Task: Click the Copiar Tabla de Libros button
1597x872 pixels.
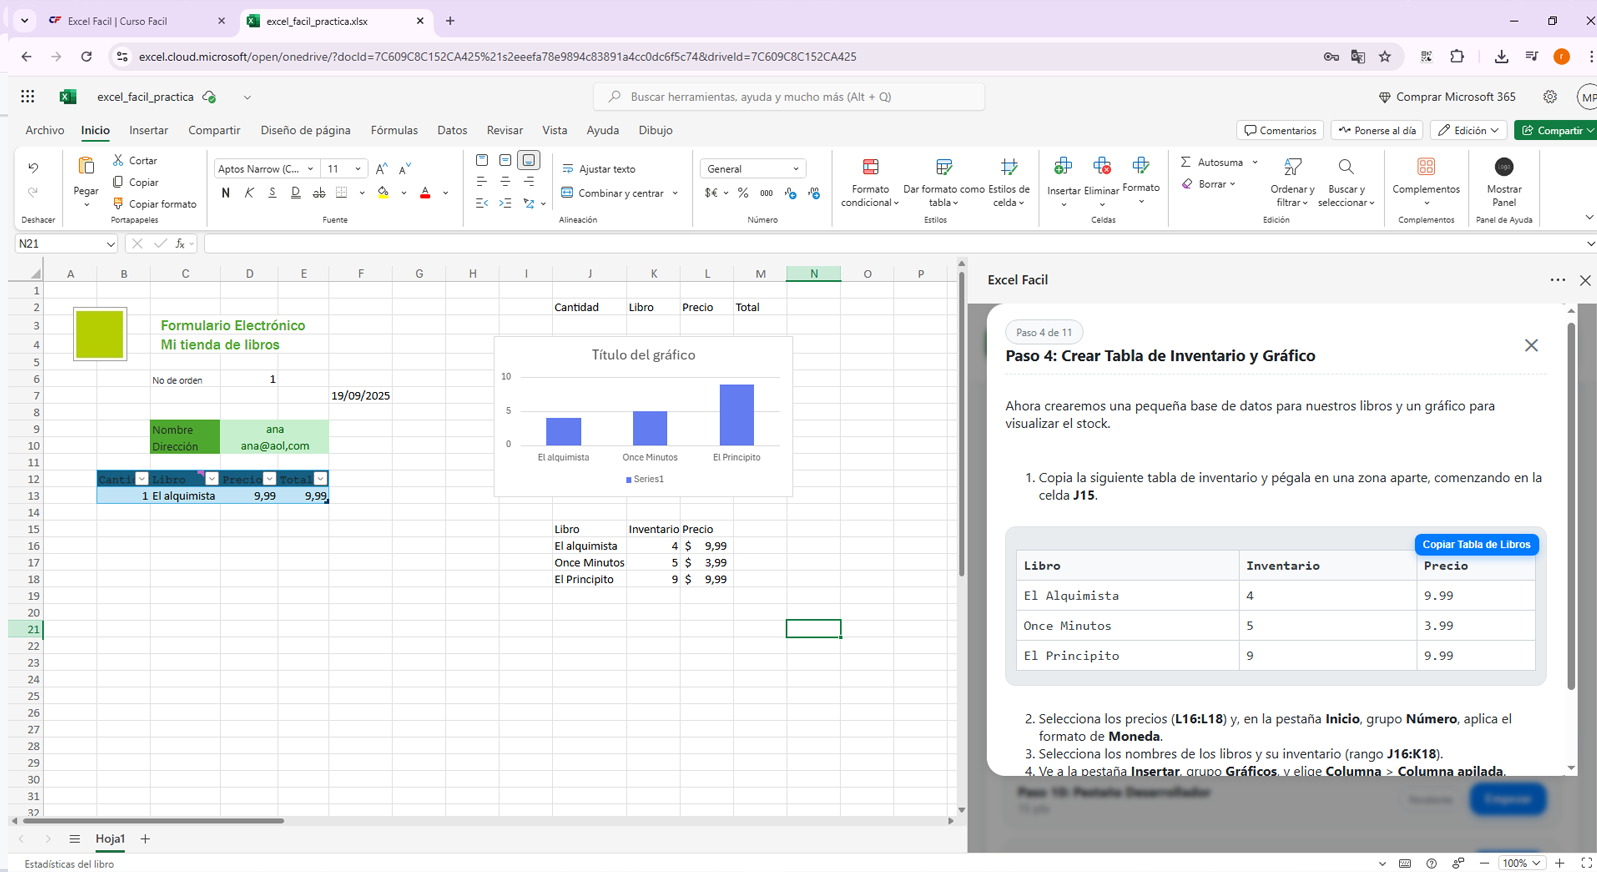Action: point(1476,544)
